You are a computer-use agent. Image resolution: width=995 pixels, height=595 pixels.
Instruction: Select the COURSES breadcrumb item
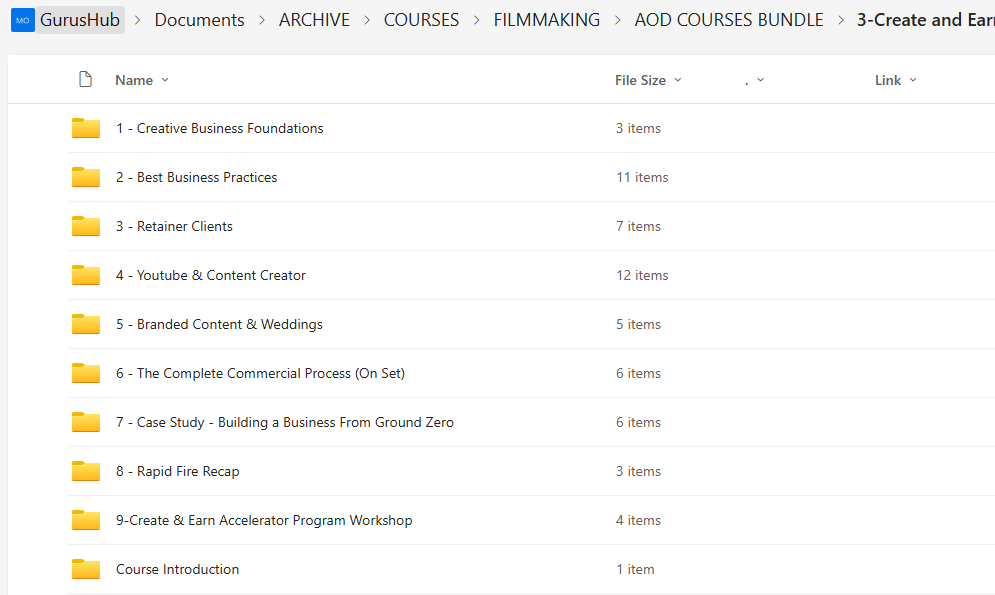[x=421, y=20]
